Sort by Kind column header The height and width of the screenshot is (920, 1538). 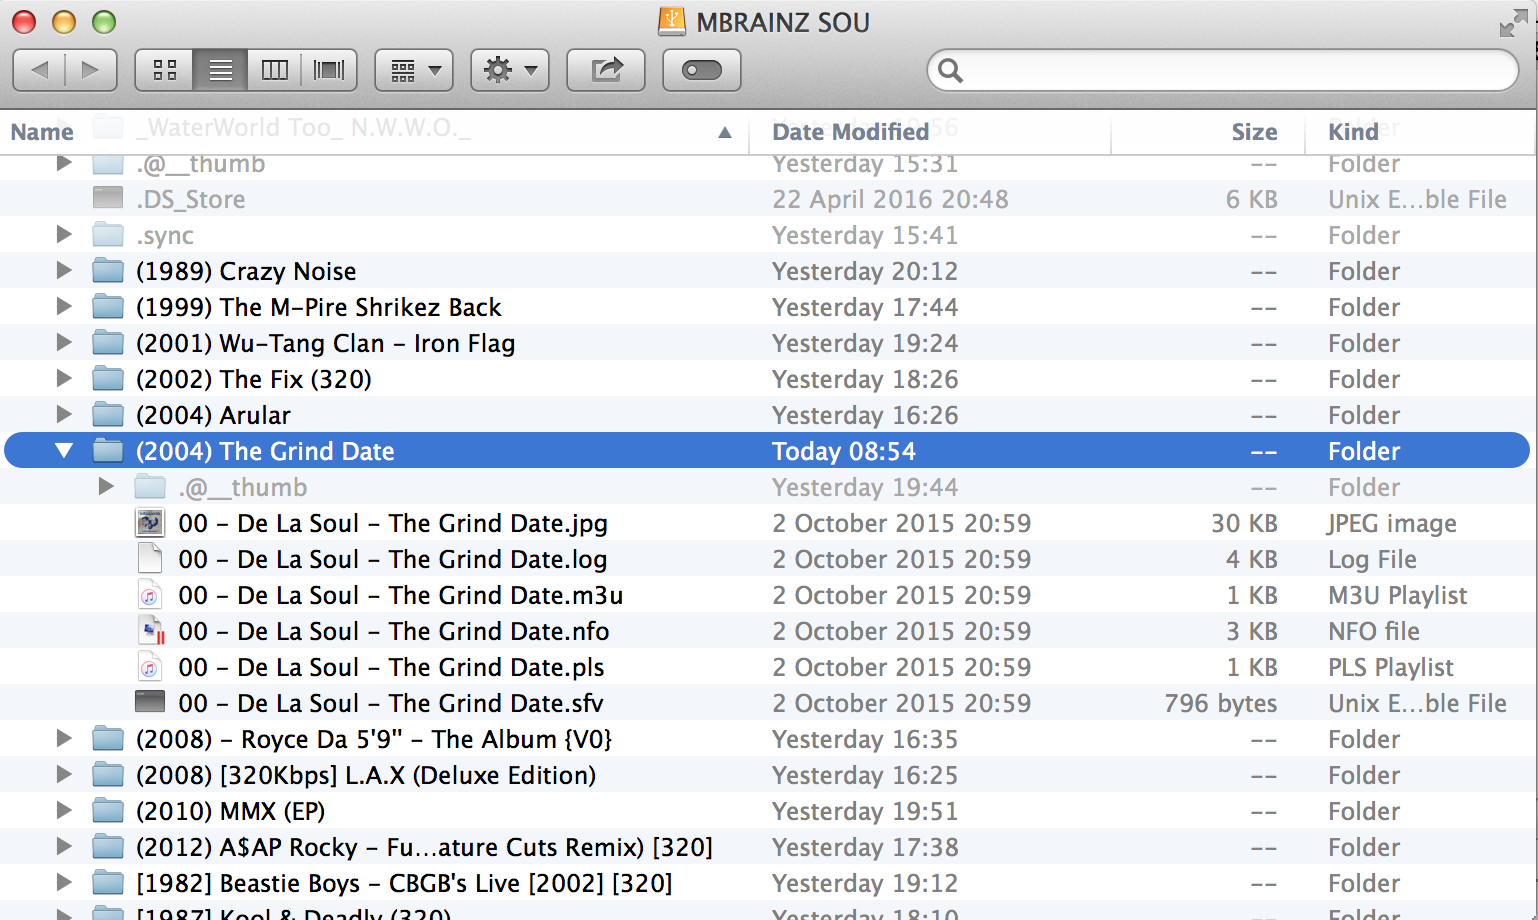pyautogui.click(x=1352, y=132)
